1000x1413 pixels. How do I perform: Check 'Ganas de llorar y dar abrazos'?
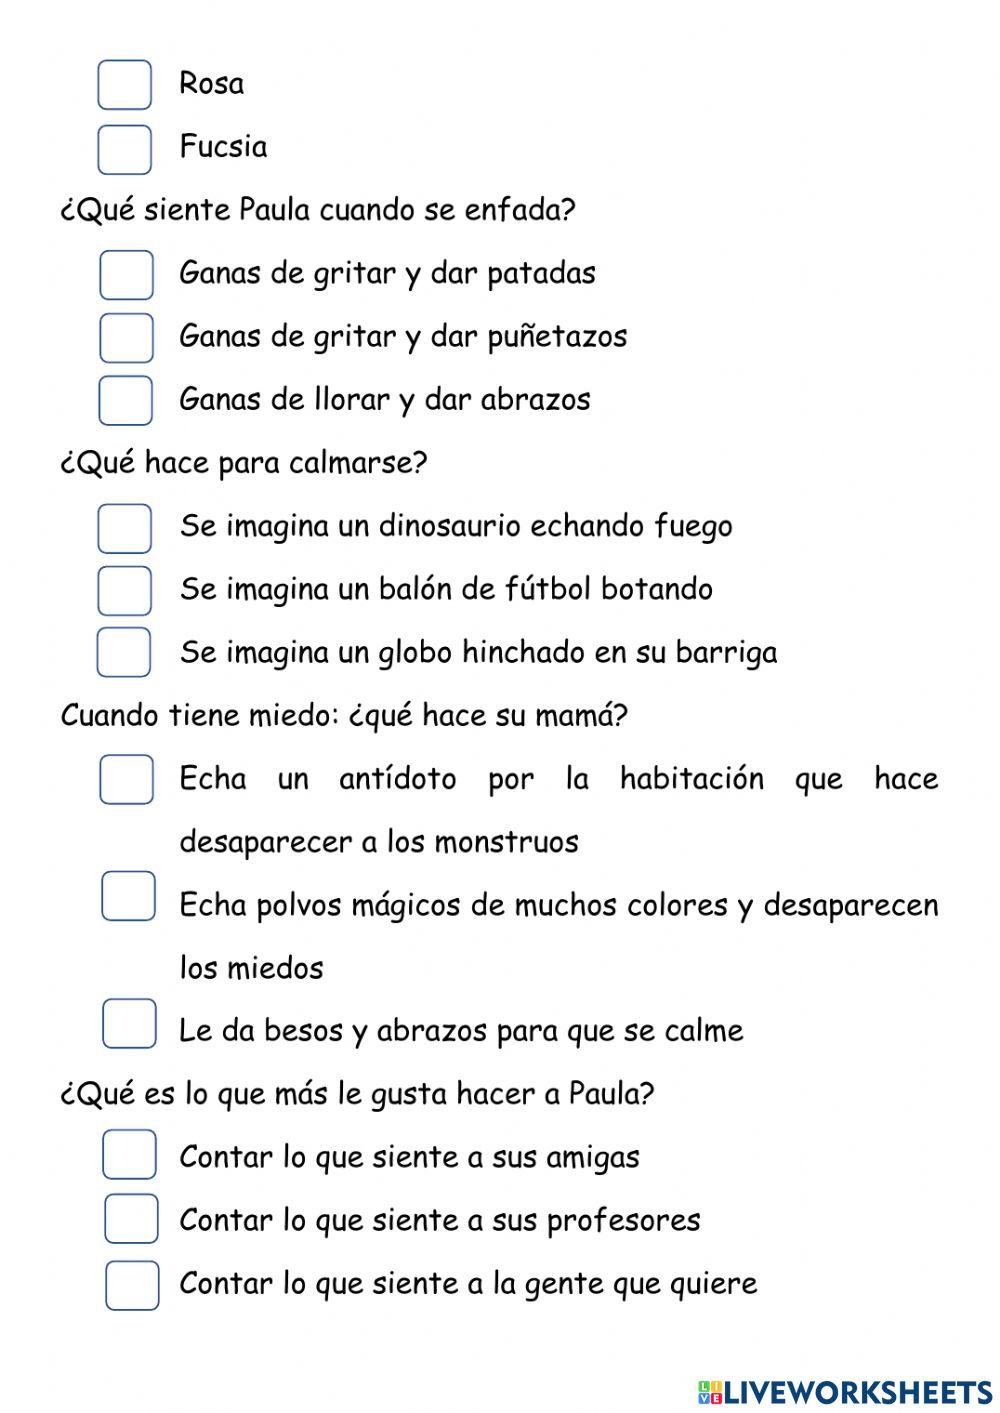[x=126, y=401]
